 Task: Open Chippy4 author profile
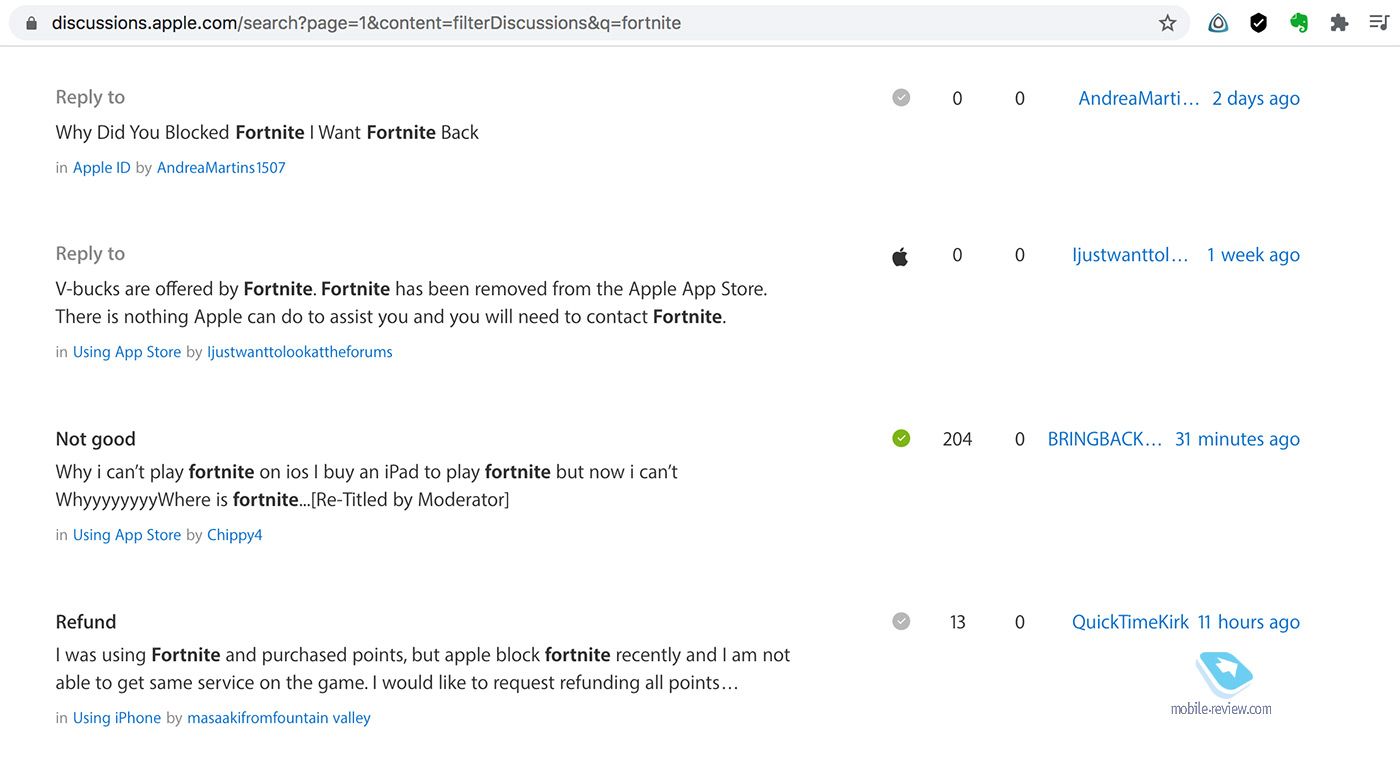point(235,535)
